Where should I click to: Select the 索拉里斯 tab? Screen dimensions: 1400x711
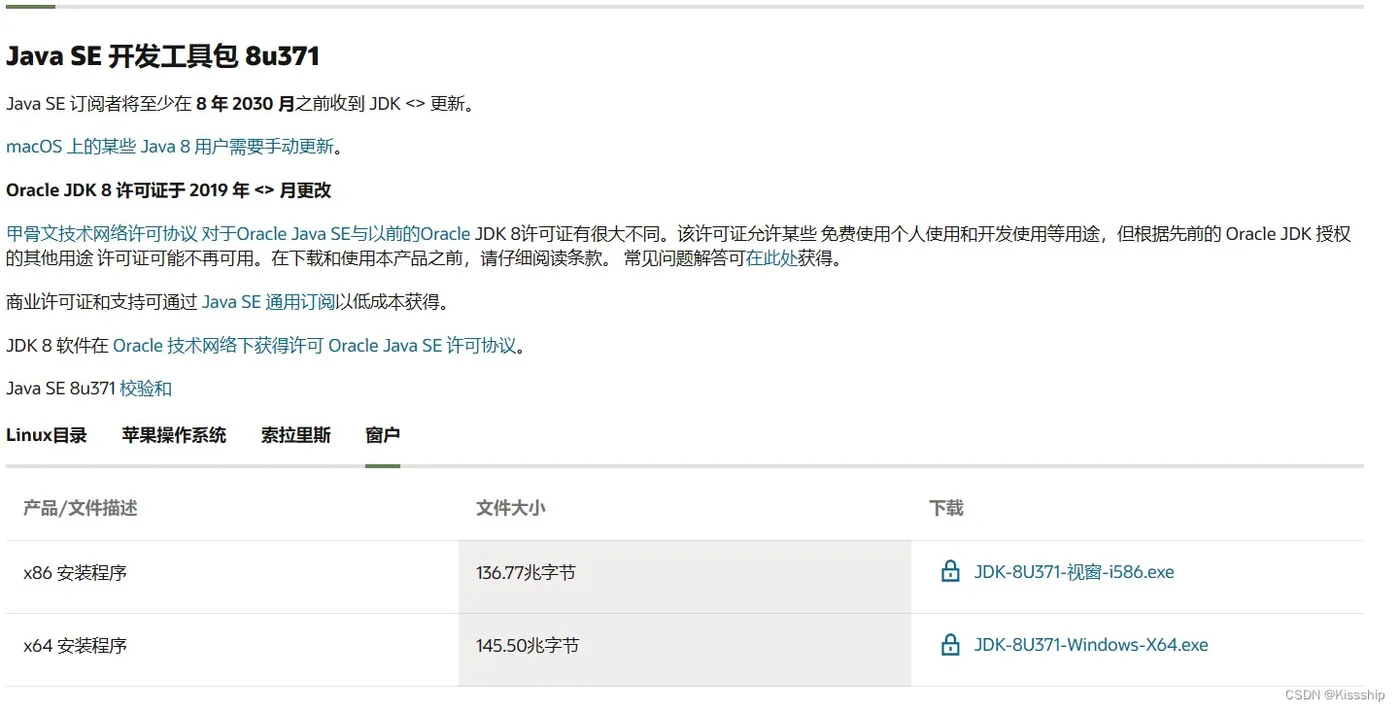coord(296,436)
